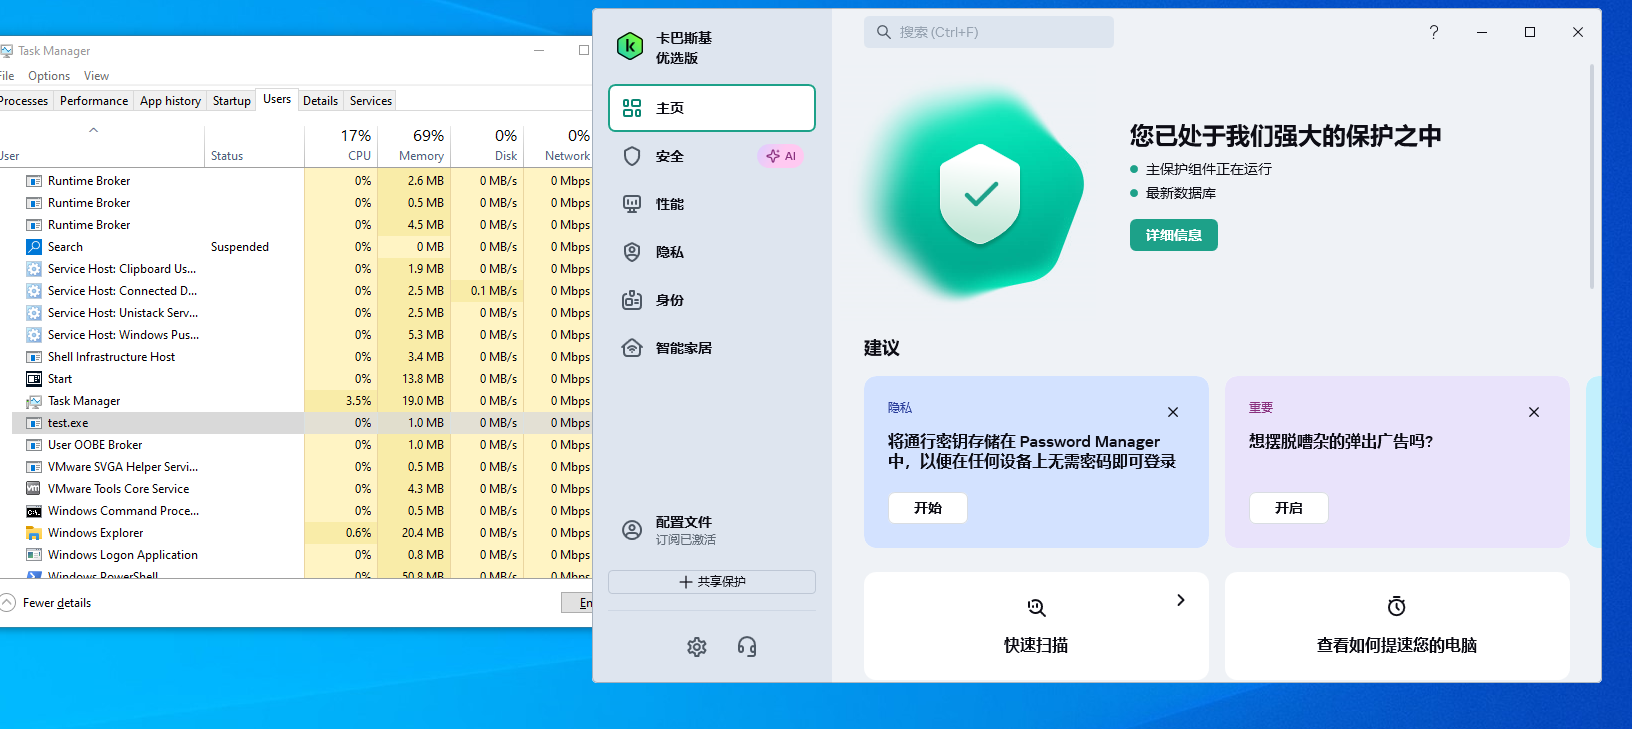
Task: Open the 快速扫描 quick scan card
Action: pos(1036,626)
